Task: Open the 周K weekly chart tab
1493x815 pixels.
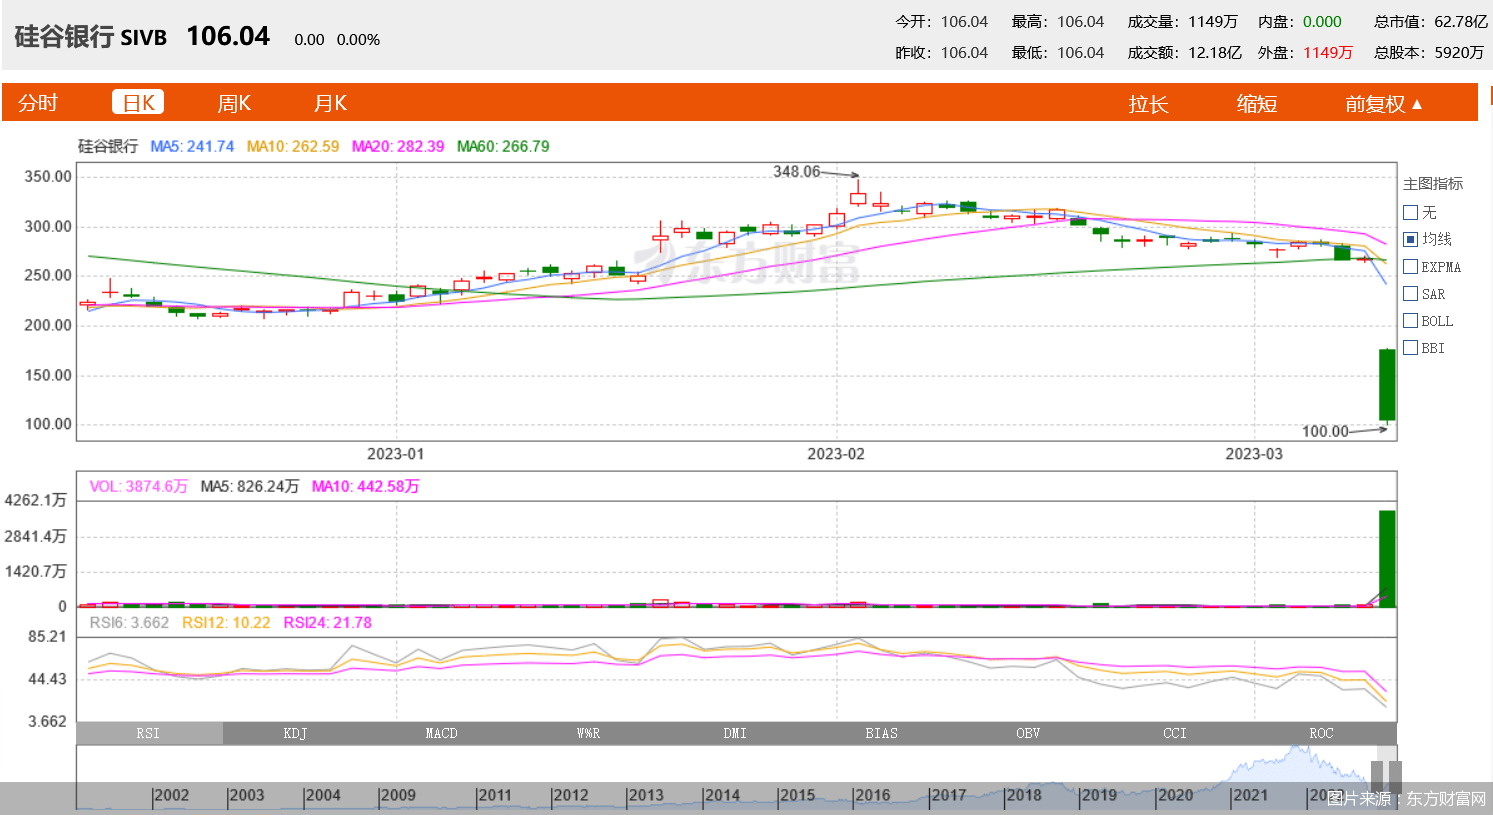Action: 234,103
